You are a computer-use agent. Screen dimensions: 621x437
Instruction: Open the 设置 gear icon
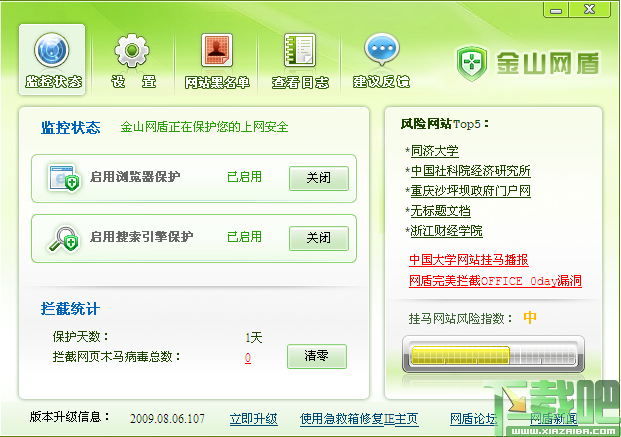pyautogui.click(x=132, y=50)
